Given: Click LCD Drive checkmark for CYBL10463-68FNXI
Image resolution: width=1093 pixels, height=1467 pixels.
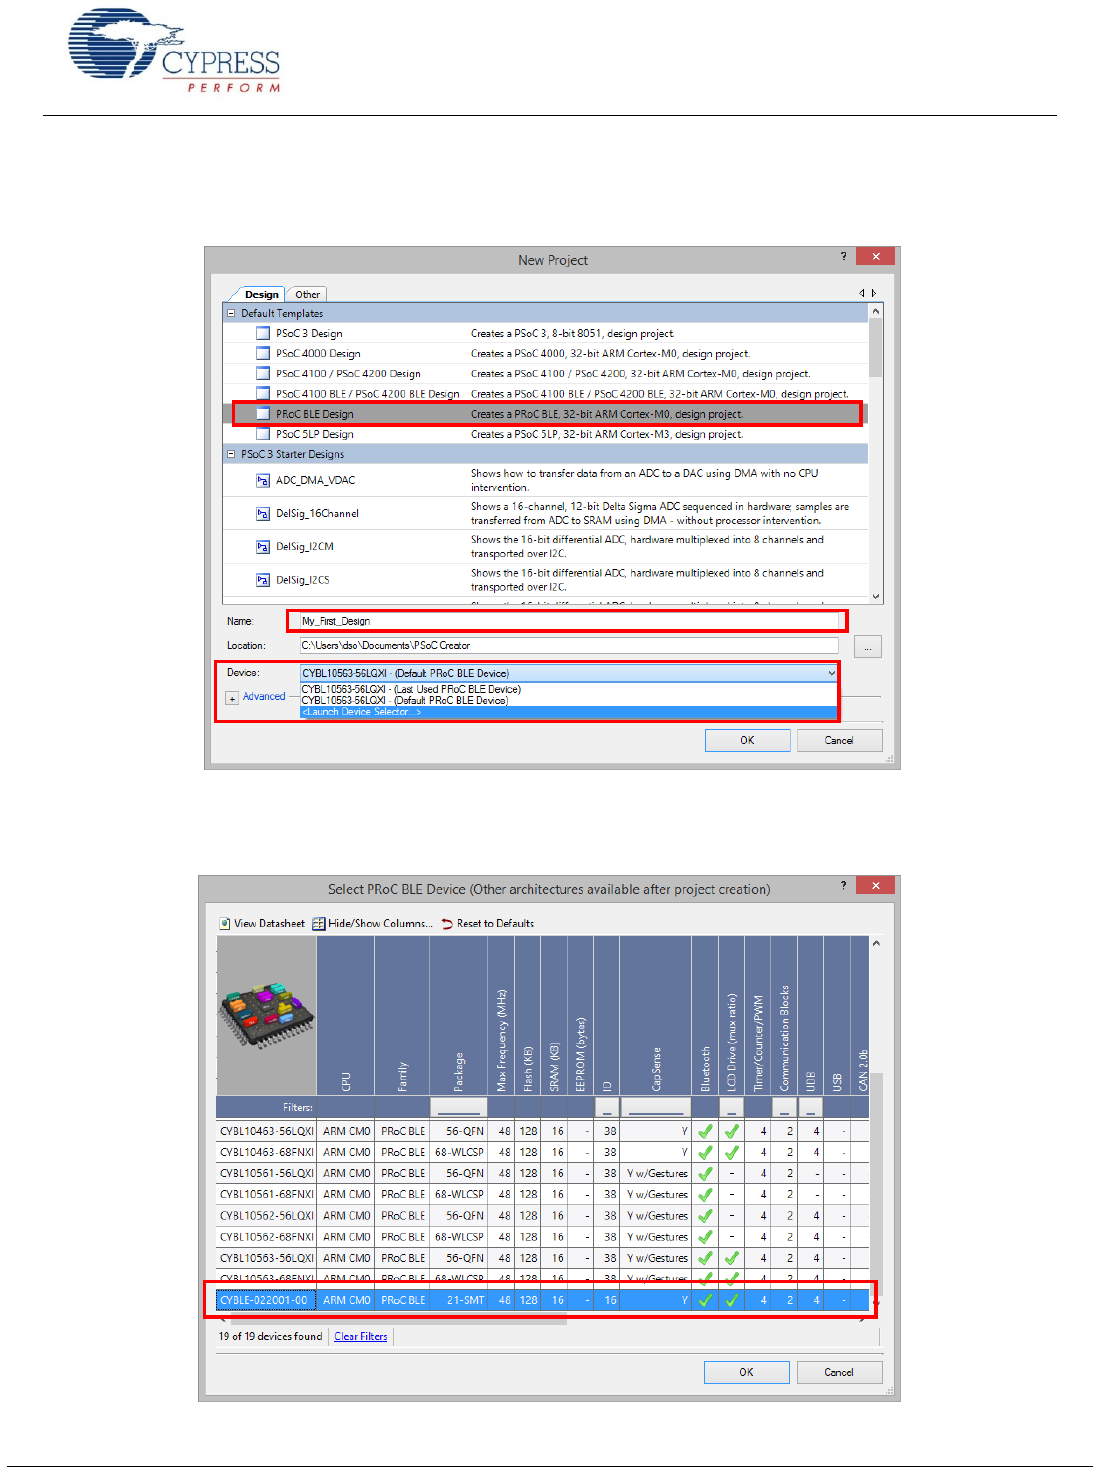Looking at the screenshot, I should pyautogui.click(x=732, y=1152).
